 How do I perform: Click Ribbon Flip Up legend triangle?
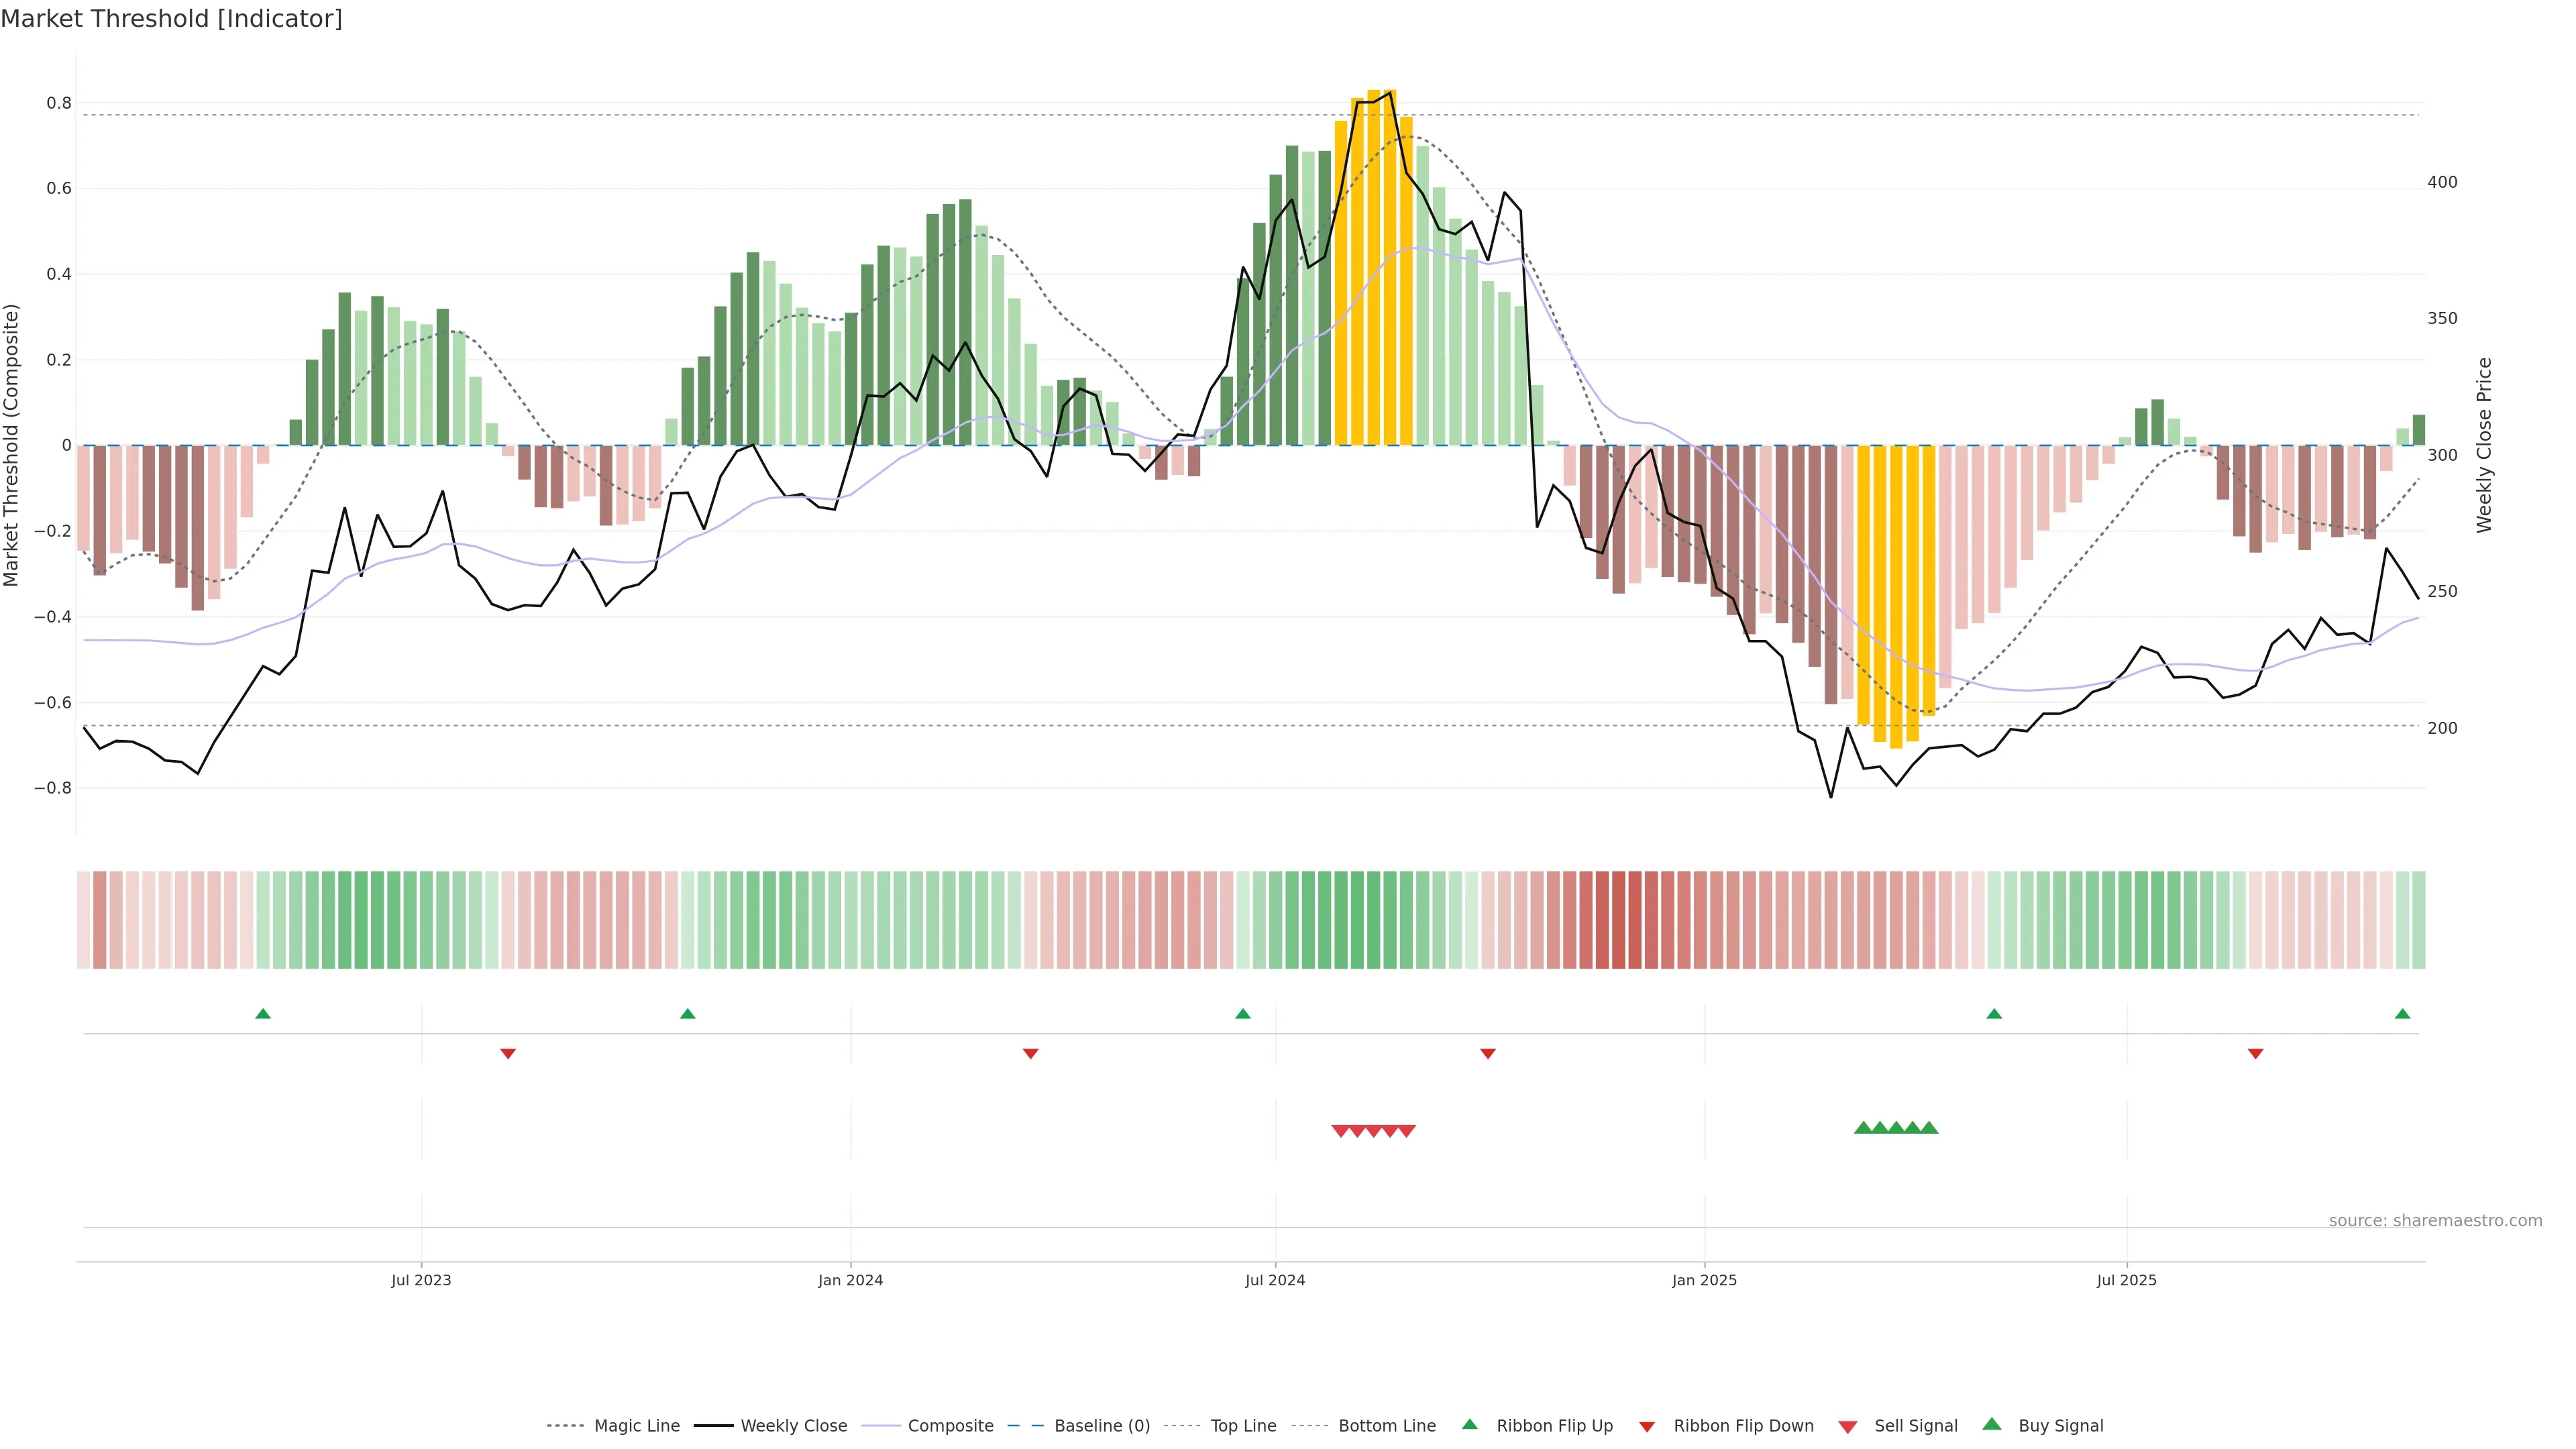(1469, 1424)
